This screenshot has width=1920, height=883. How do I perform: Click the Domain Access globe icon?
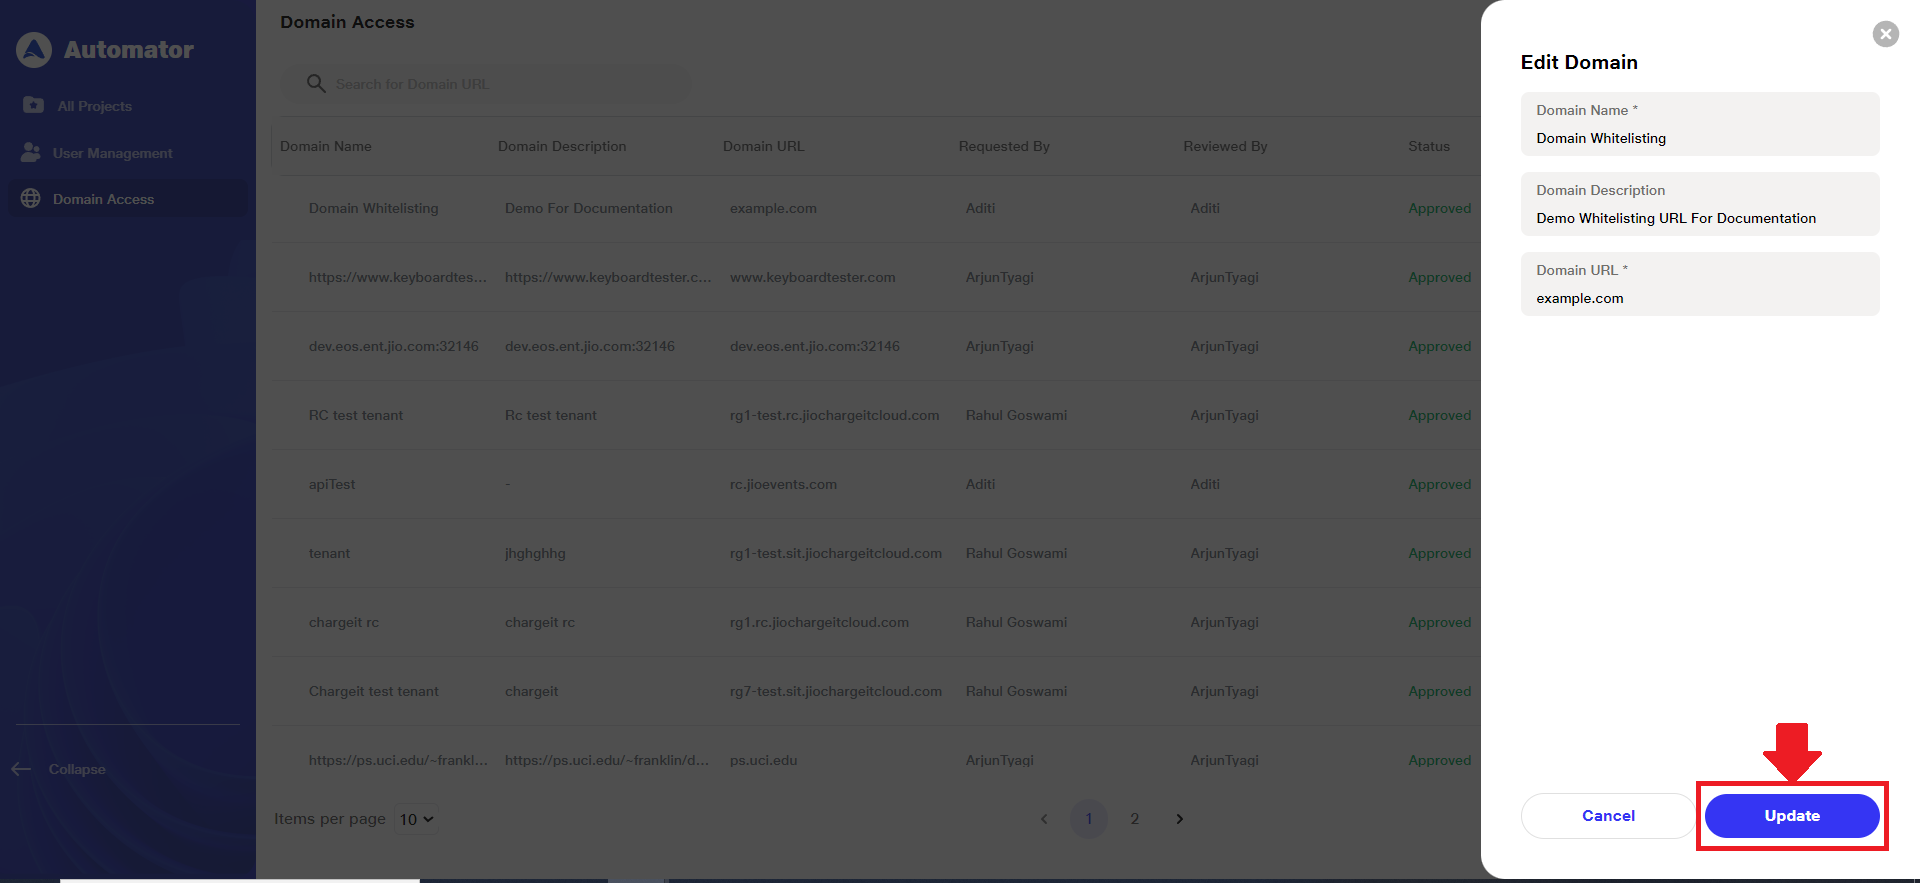[x=31, y=198]
